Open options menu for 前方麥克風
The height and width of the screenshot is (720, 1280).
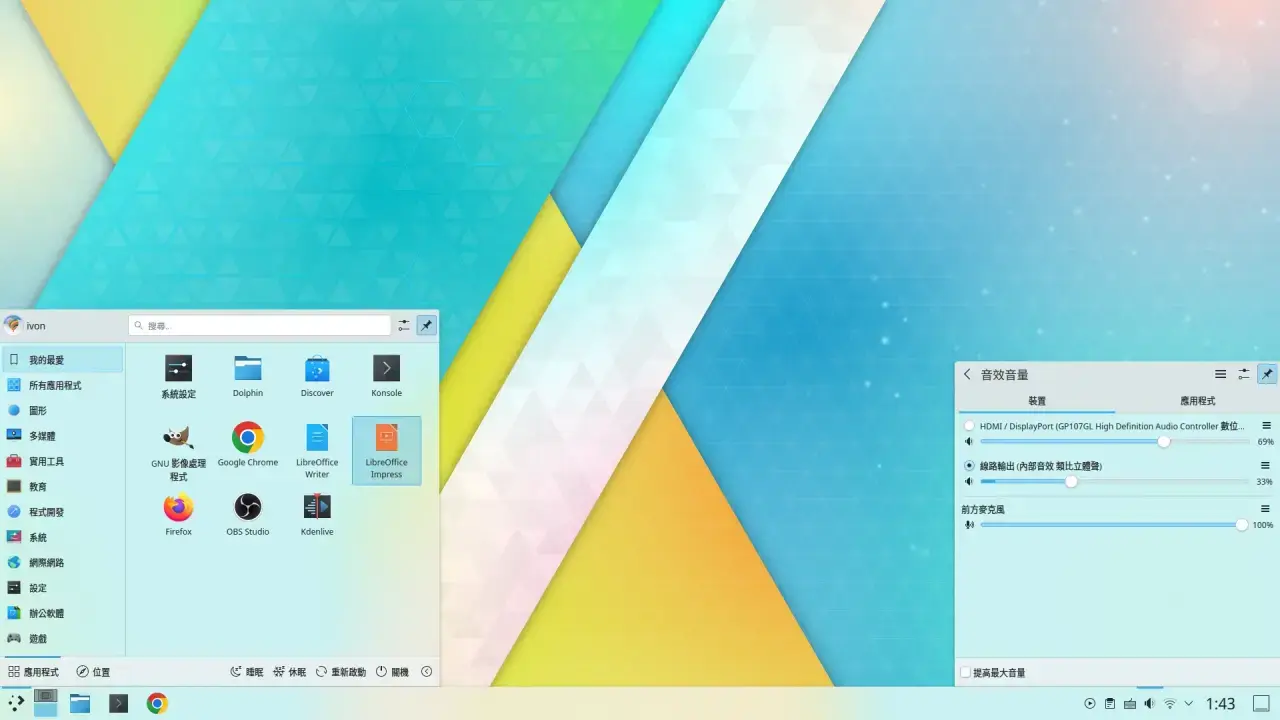(x=1264, y=509)
